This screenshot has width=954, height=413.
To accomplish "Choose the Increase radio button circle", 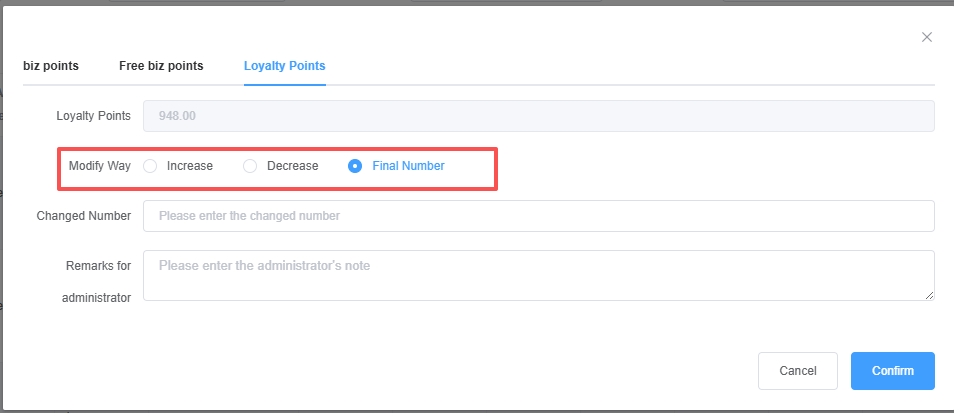I will 150,166.
